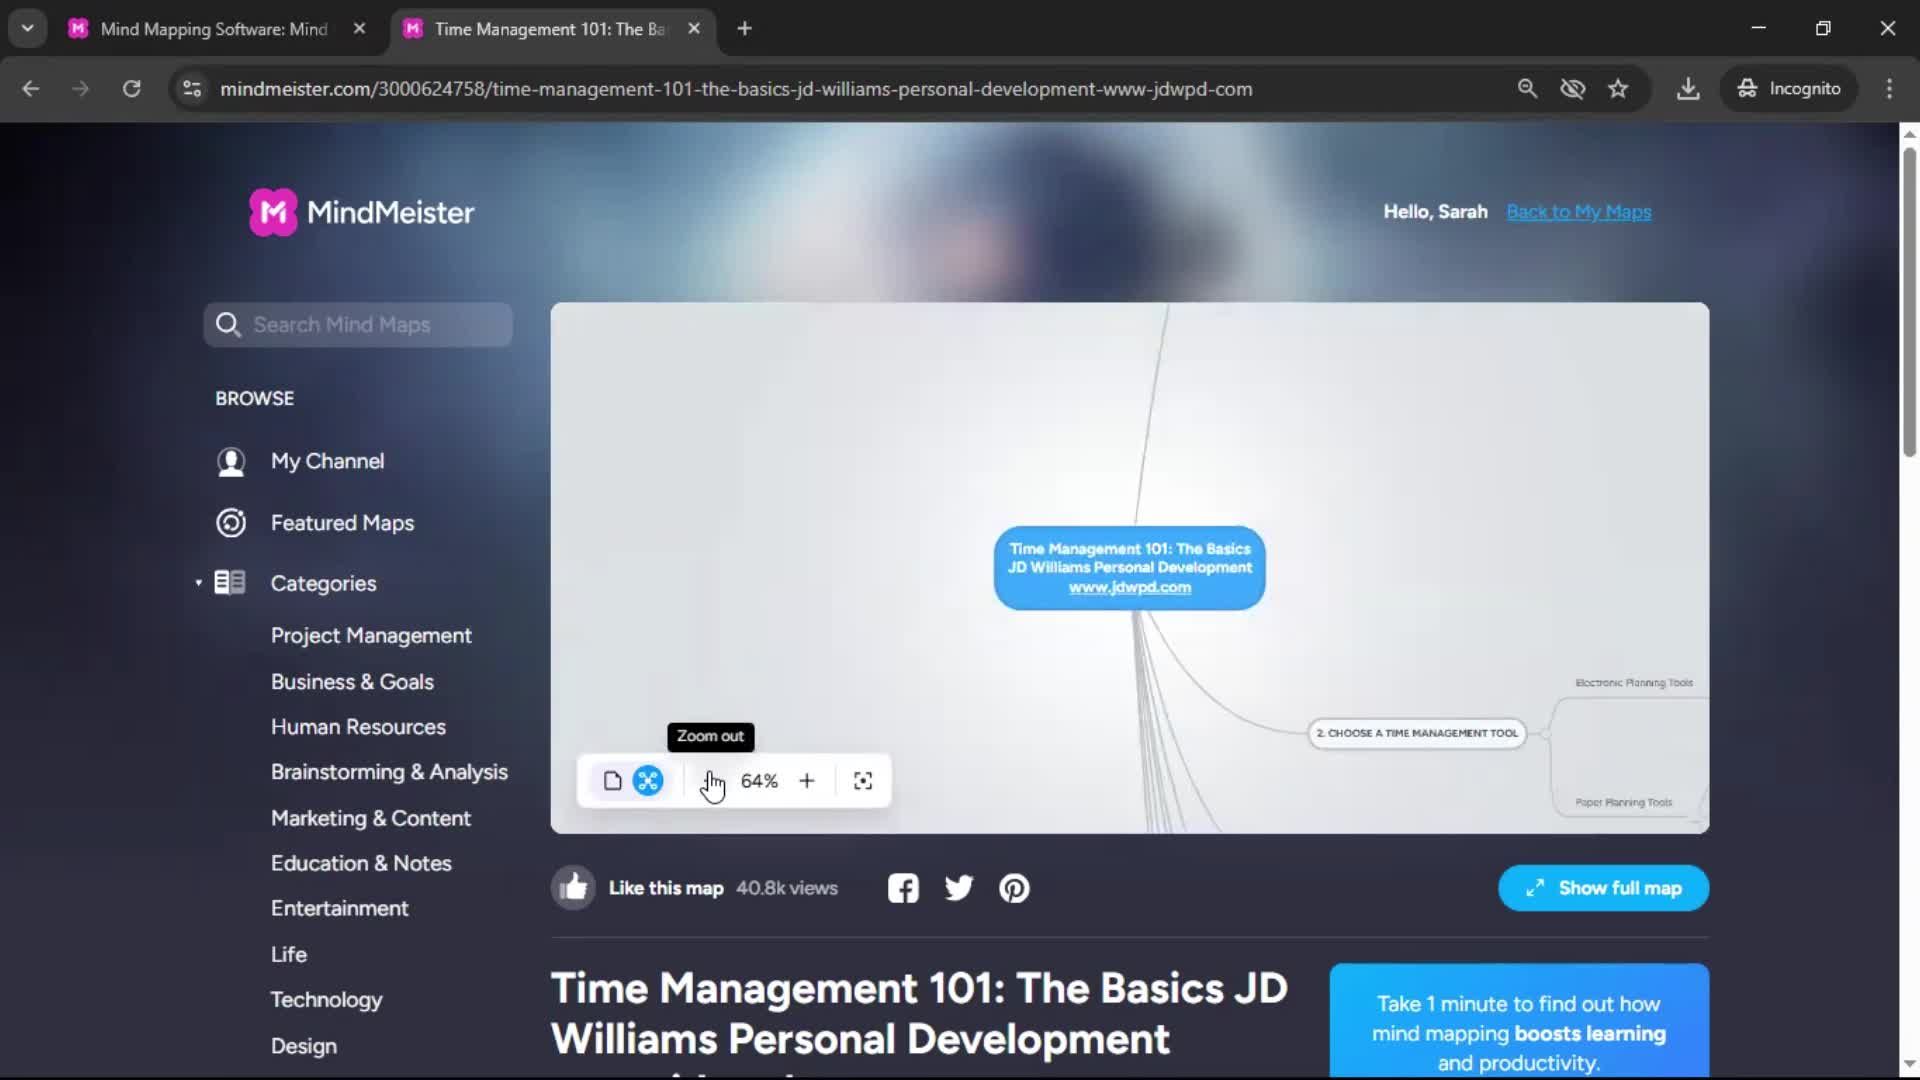Image resolution: width=1920 pixels, height=1080 pixels.
Task: Focus the Search Mind Maps field
Action: tap(358, 325)
